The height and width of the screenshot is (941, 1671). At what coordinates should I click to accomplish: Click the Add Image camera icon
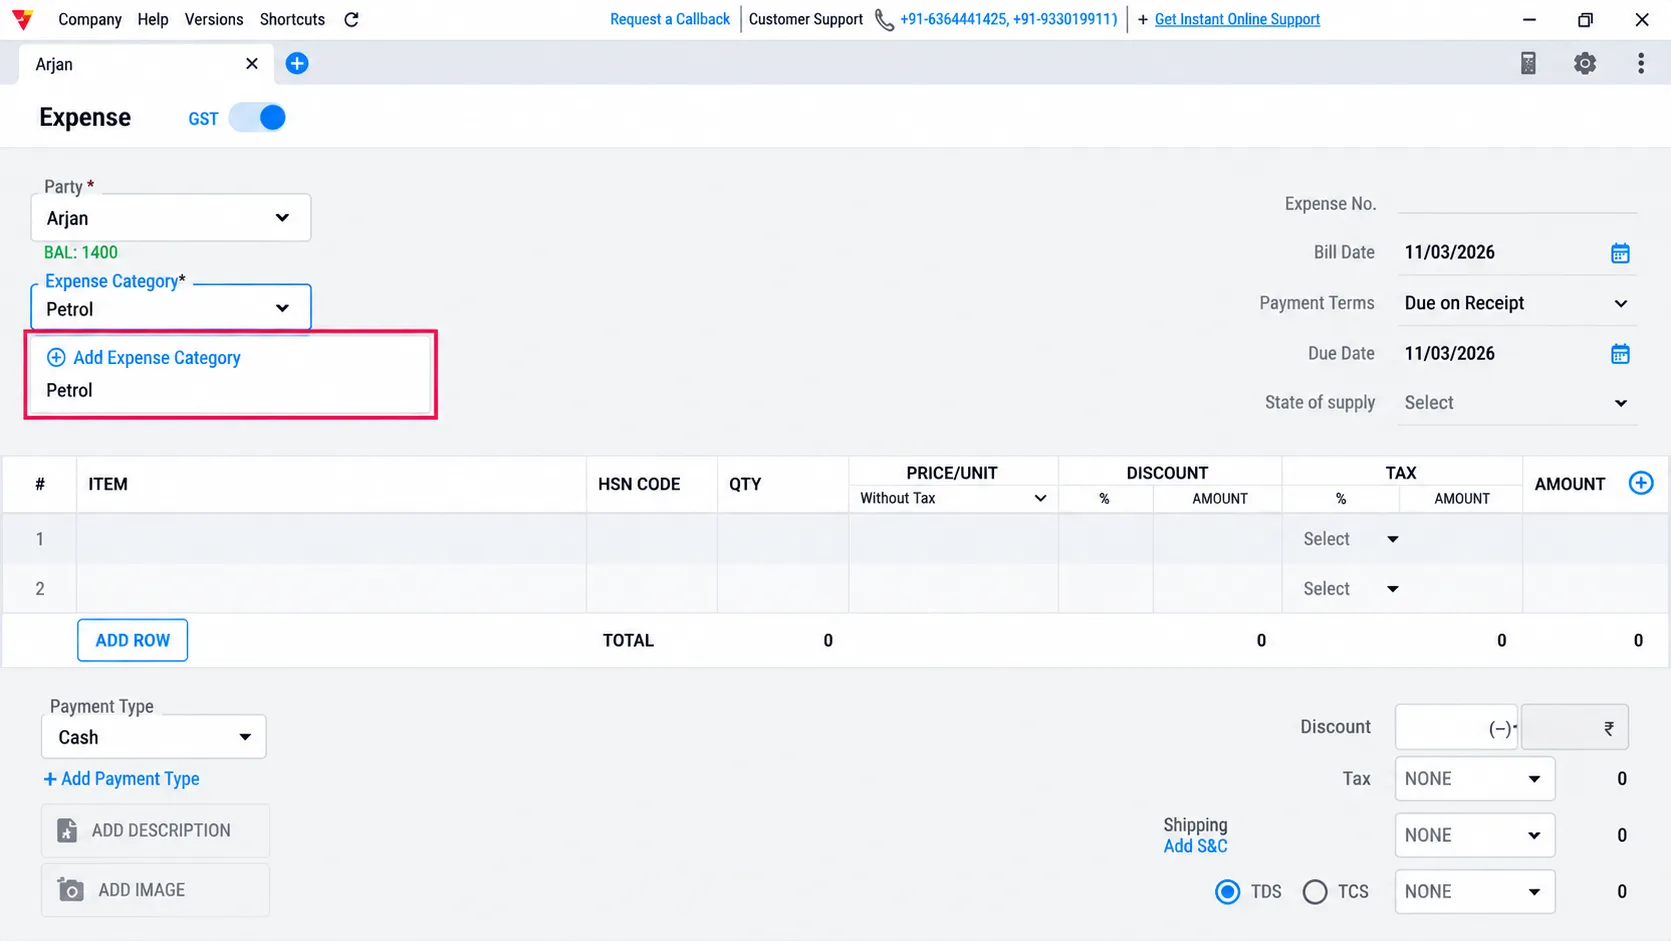point(70,890)
